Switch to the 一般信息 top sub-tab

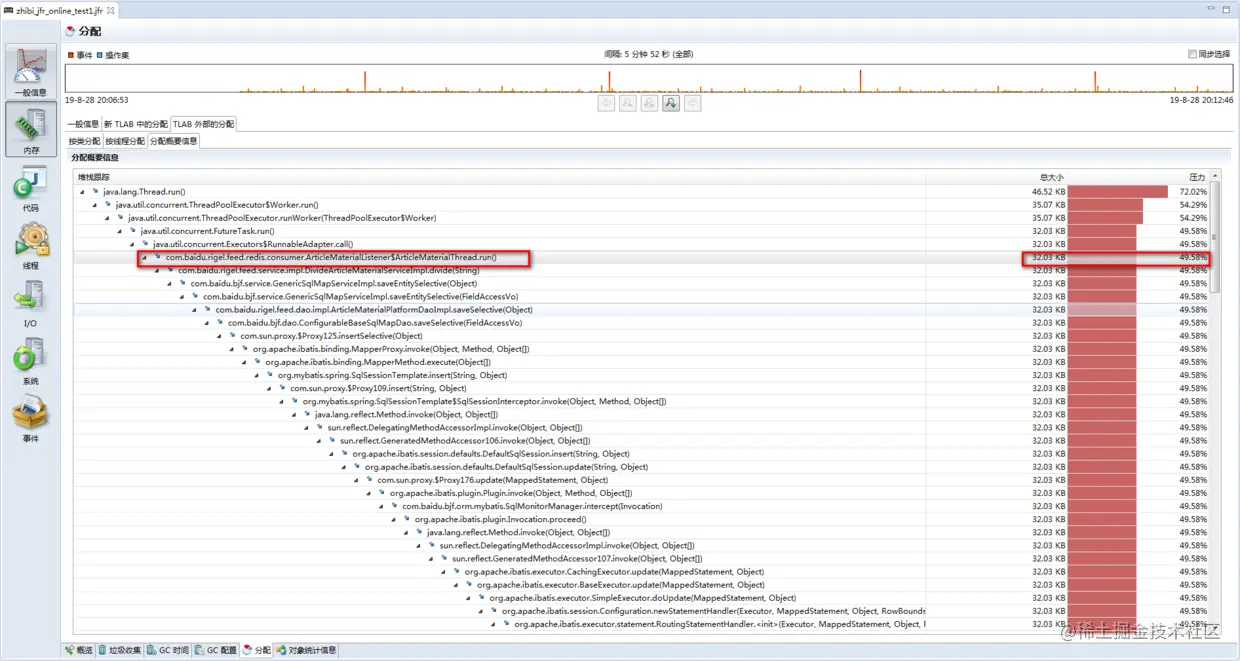83,124
